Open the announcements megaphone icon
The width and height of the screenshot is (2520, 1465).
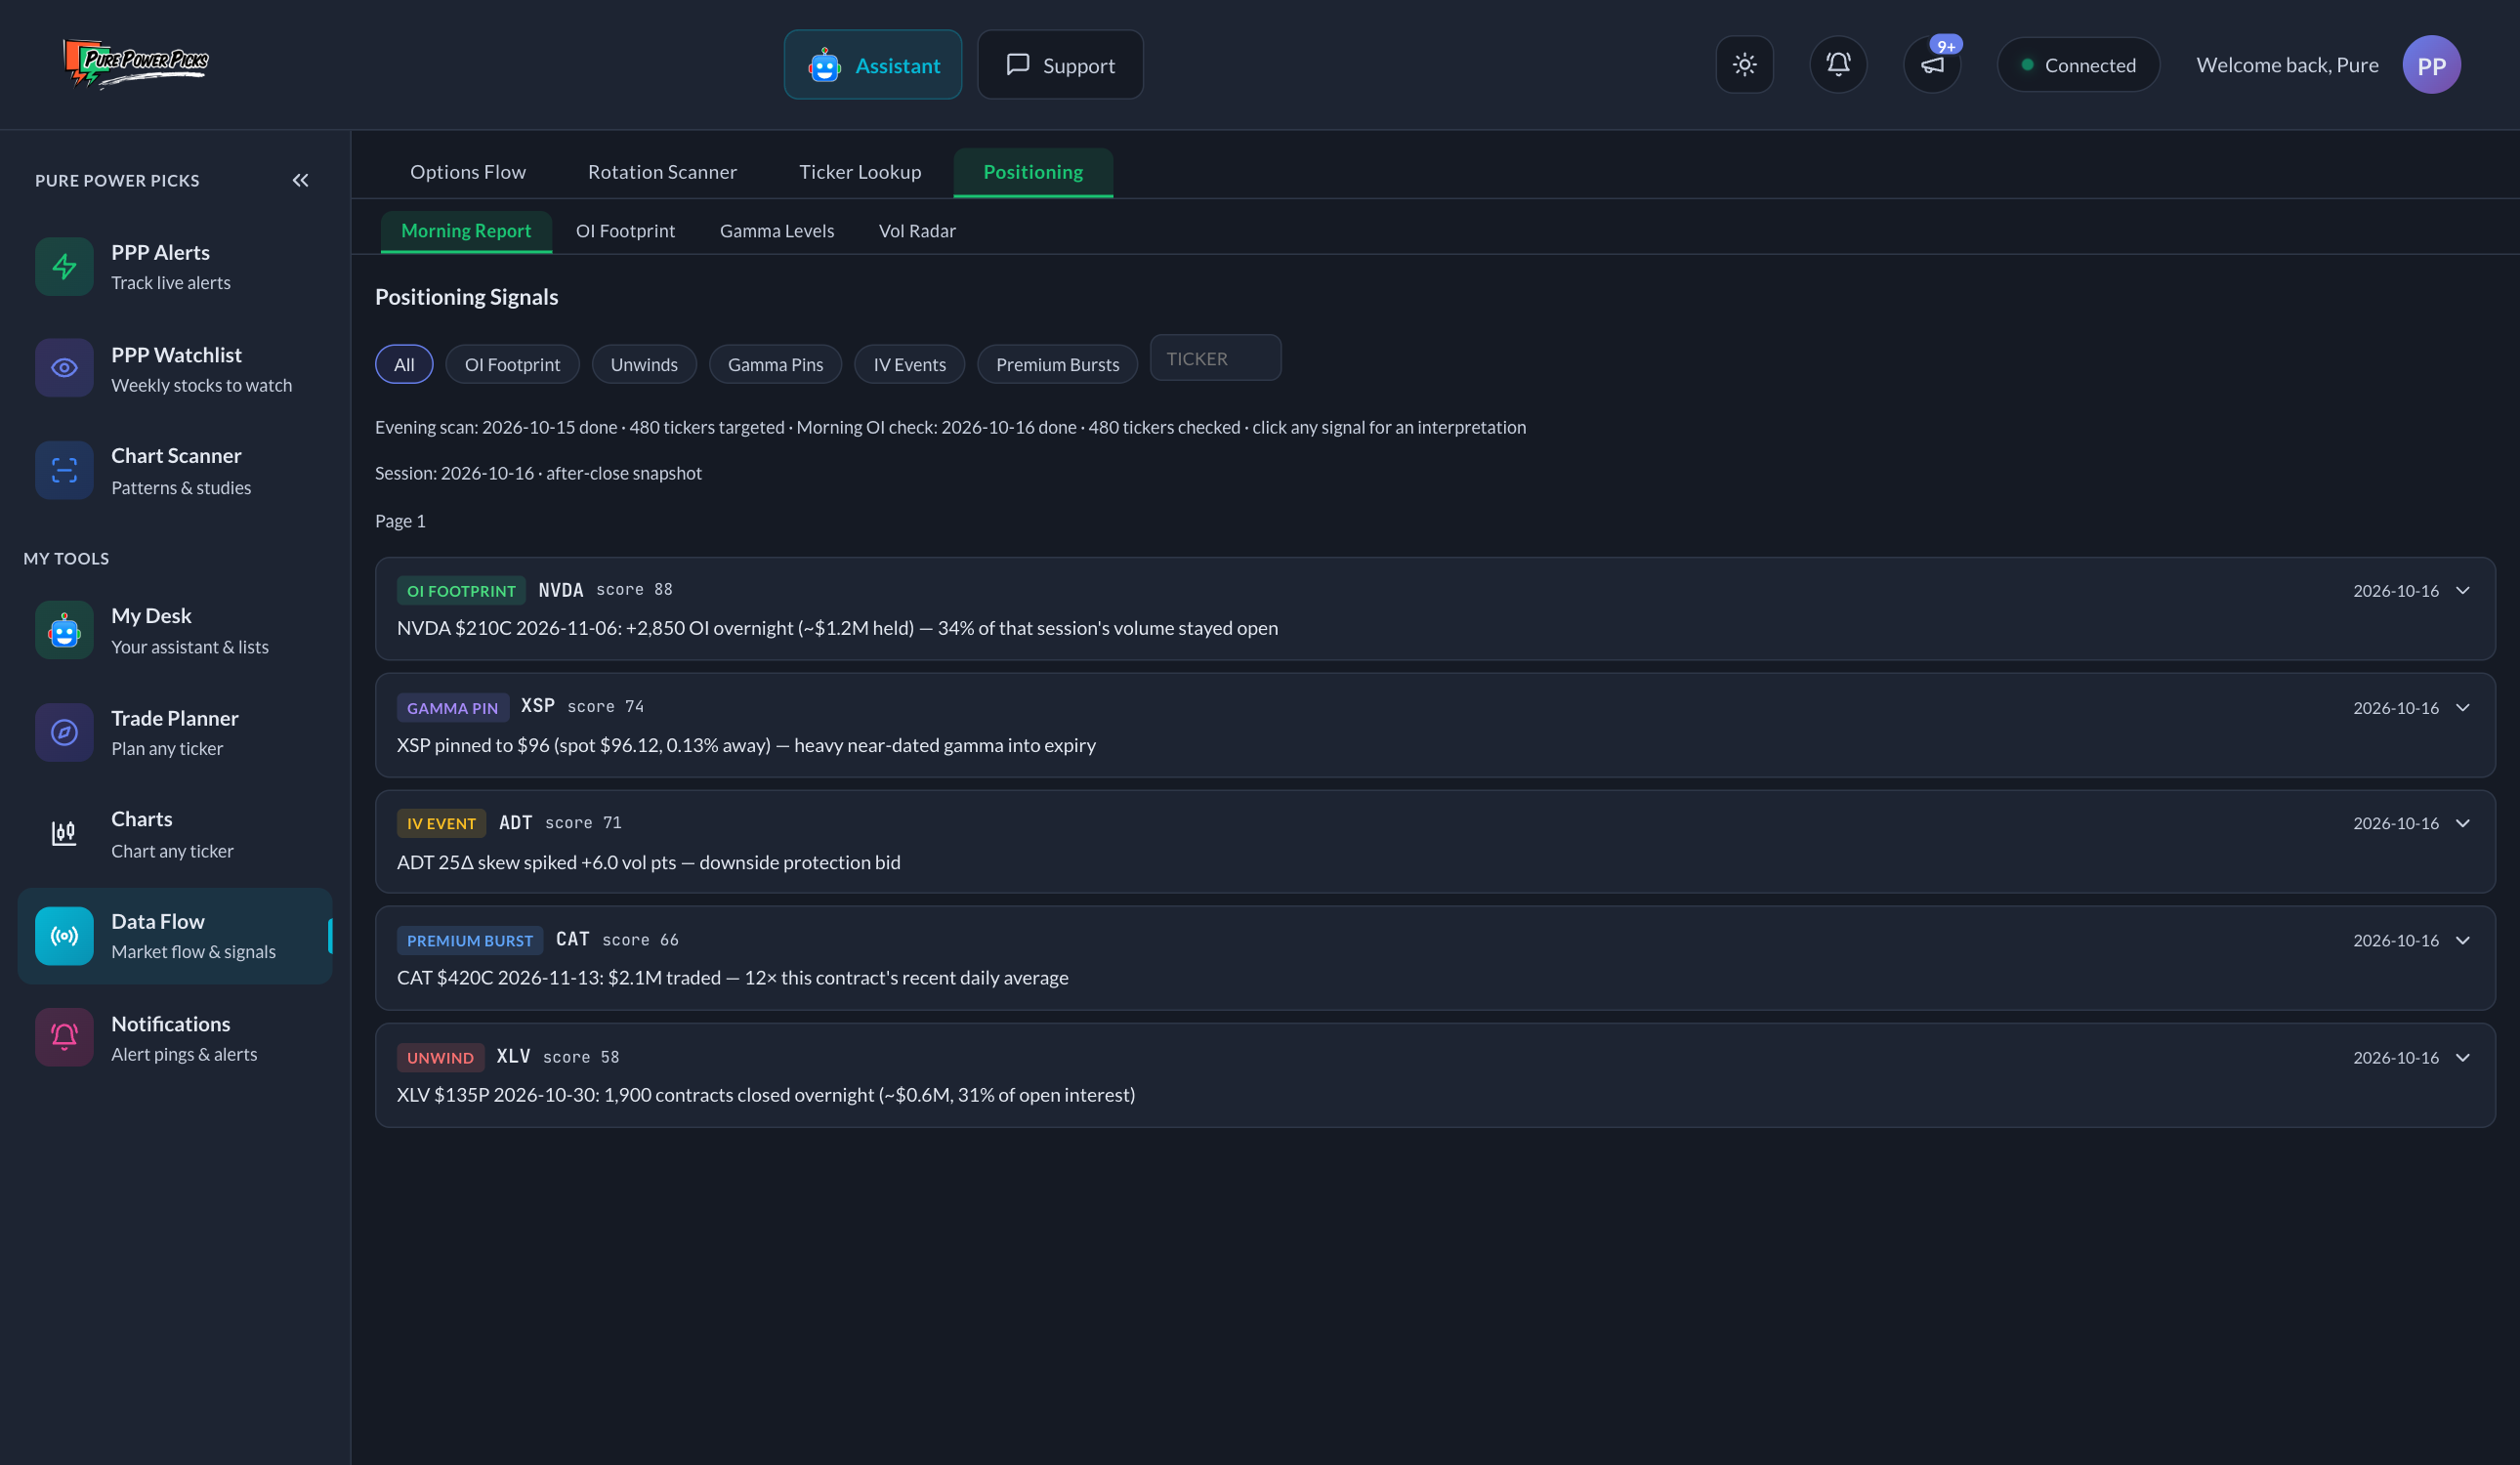(1932, 65)
